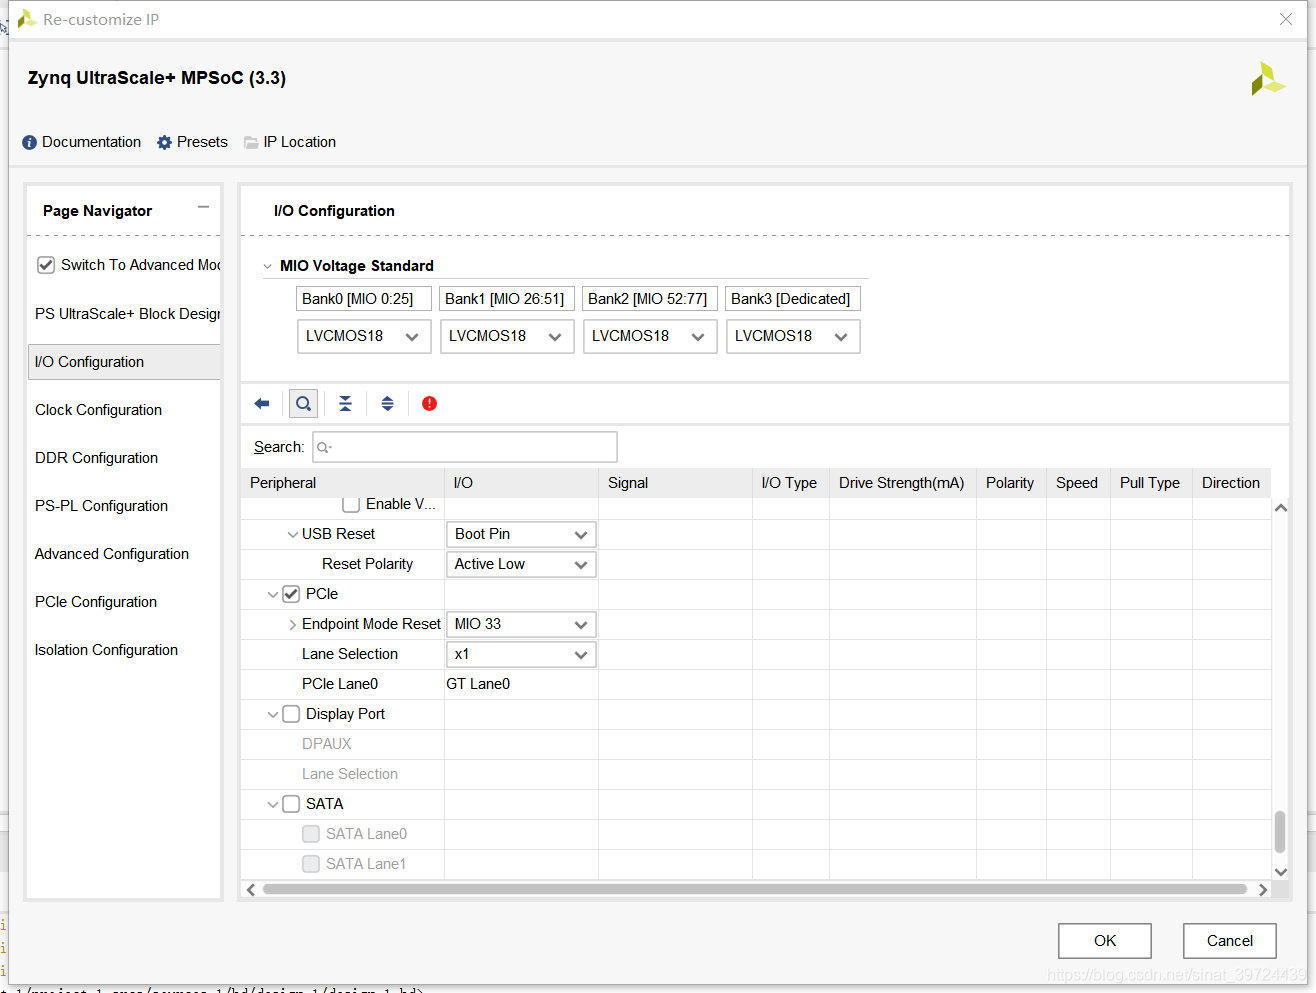Open the IP Location link
The height and width of the screenshot is (993, 1316).
click(300, 142)
